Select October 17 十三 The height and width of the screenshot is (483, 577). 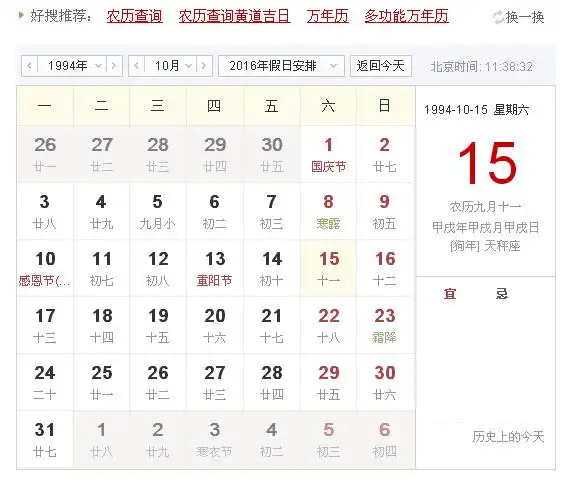pyautogui.click(x=45, y=326)
